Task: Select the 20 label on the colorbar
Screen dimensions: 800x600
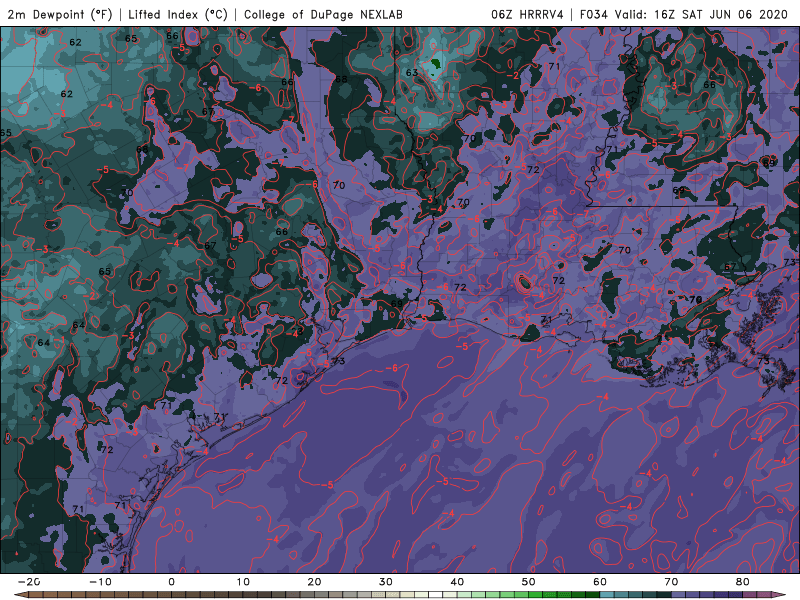Action: (x=314, y=582)
